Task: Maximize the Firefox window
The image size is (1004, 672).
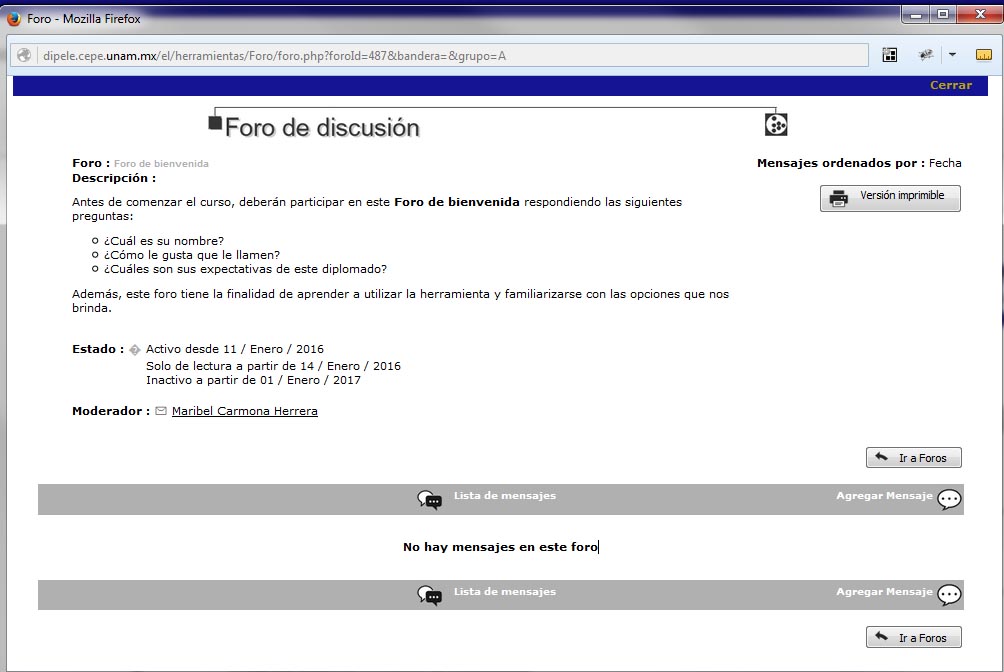Action: pyautogui.click(x=942, y=14)
